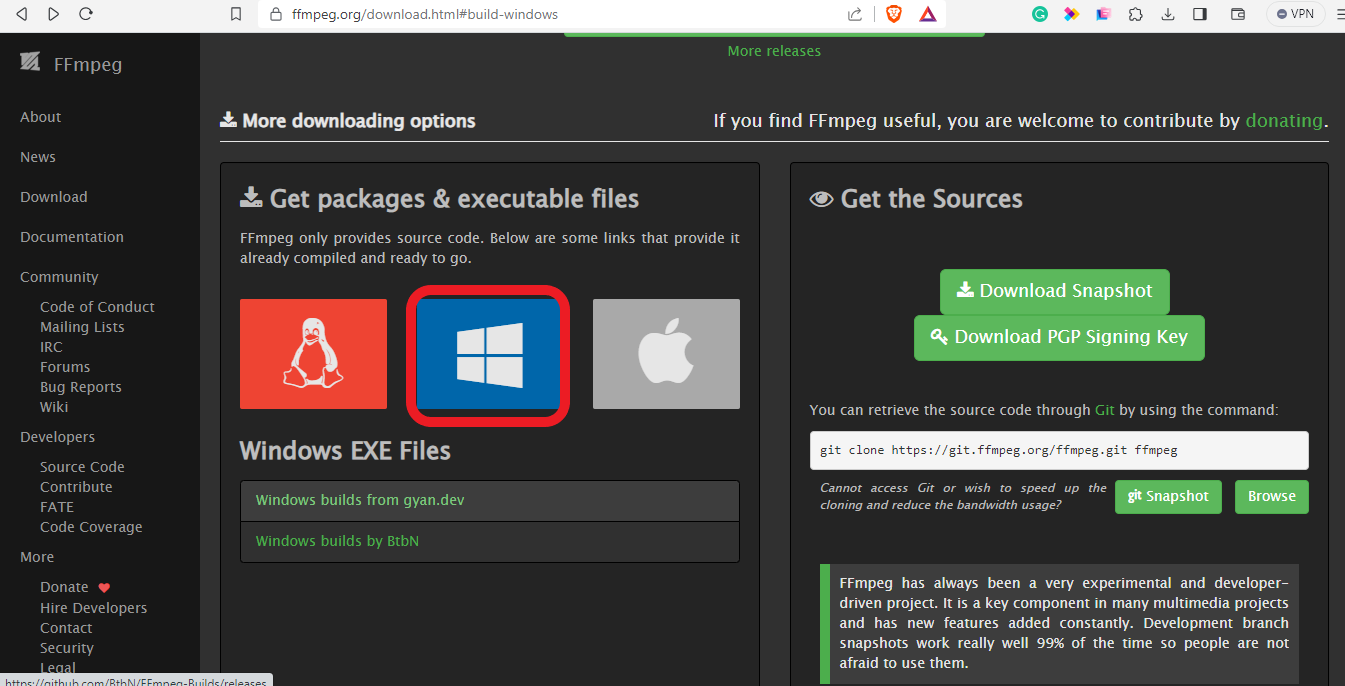The image size is (1345, 686).
Task: Toggle the browser sidebar panel
Action: (1200, 14)
